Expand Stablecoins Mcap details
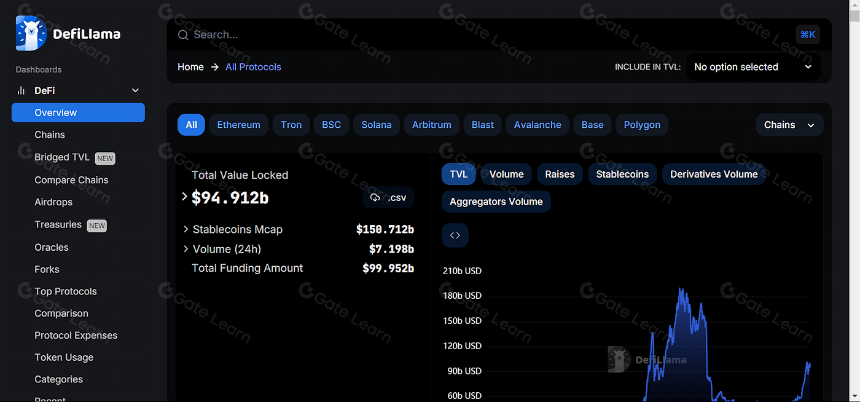Viewport: 860px width, 402px height. pos(186,229)
